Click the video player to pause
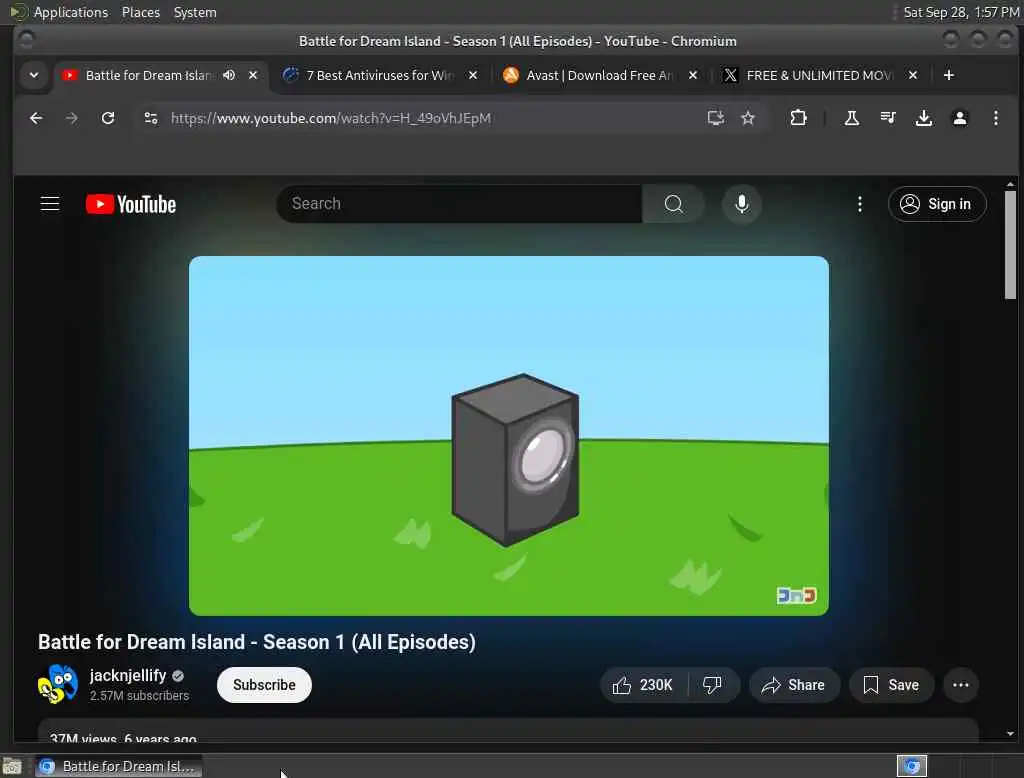 [509, 436]
